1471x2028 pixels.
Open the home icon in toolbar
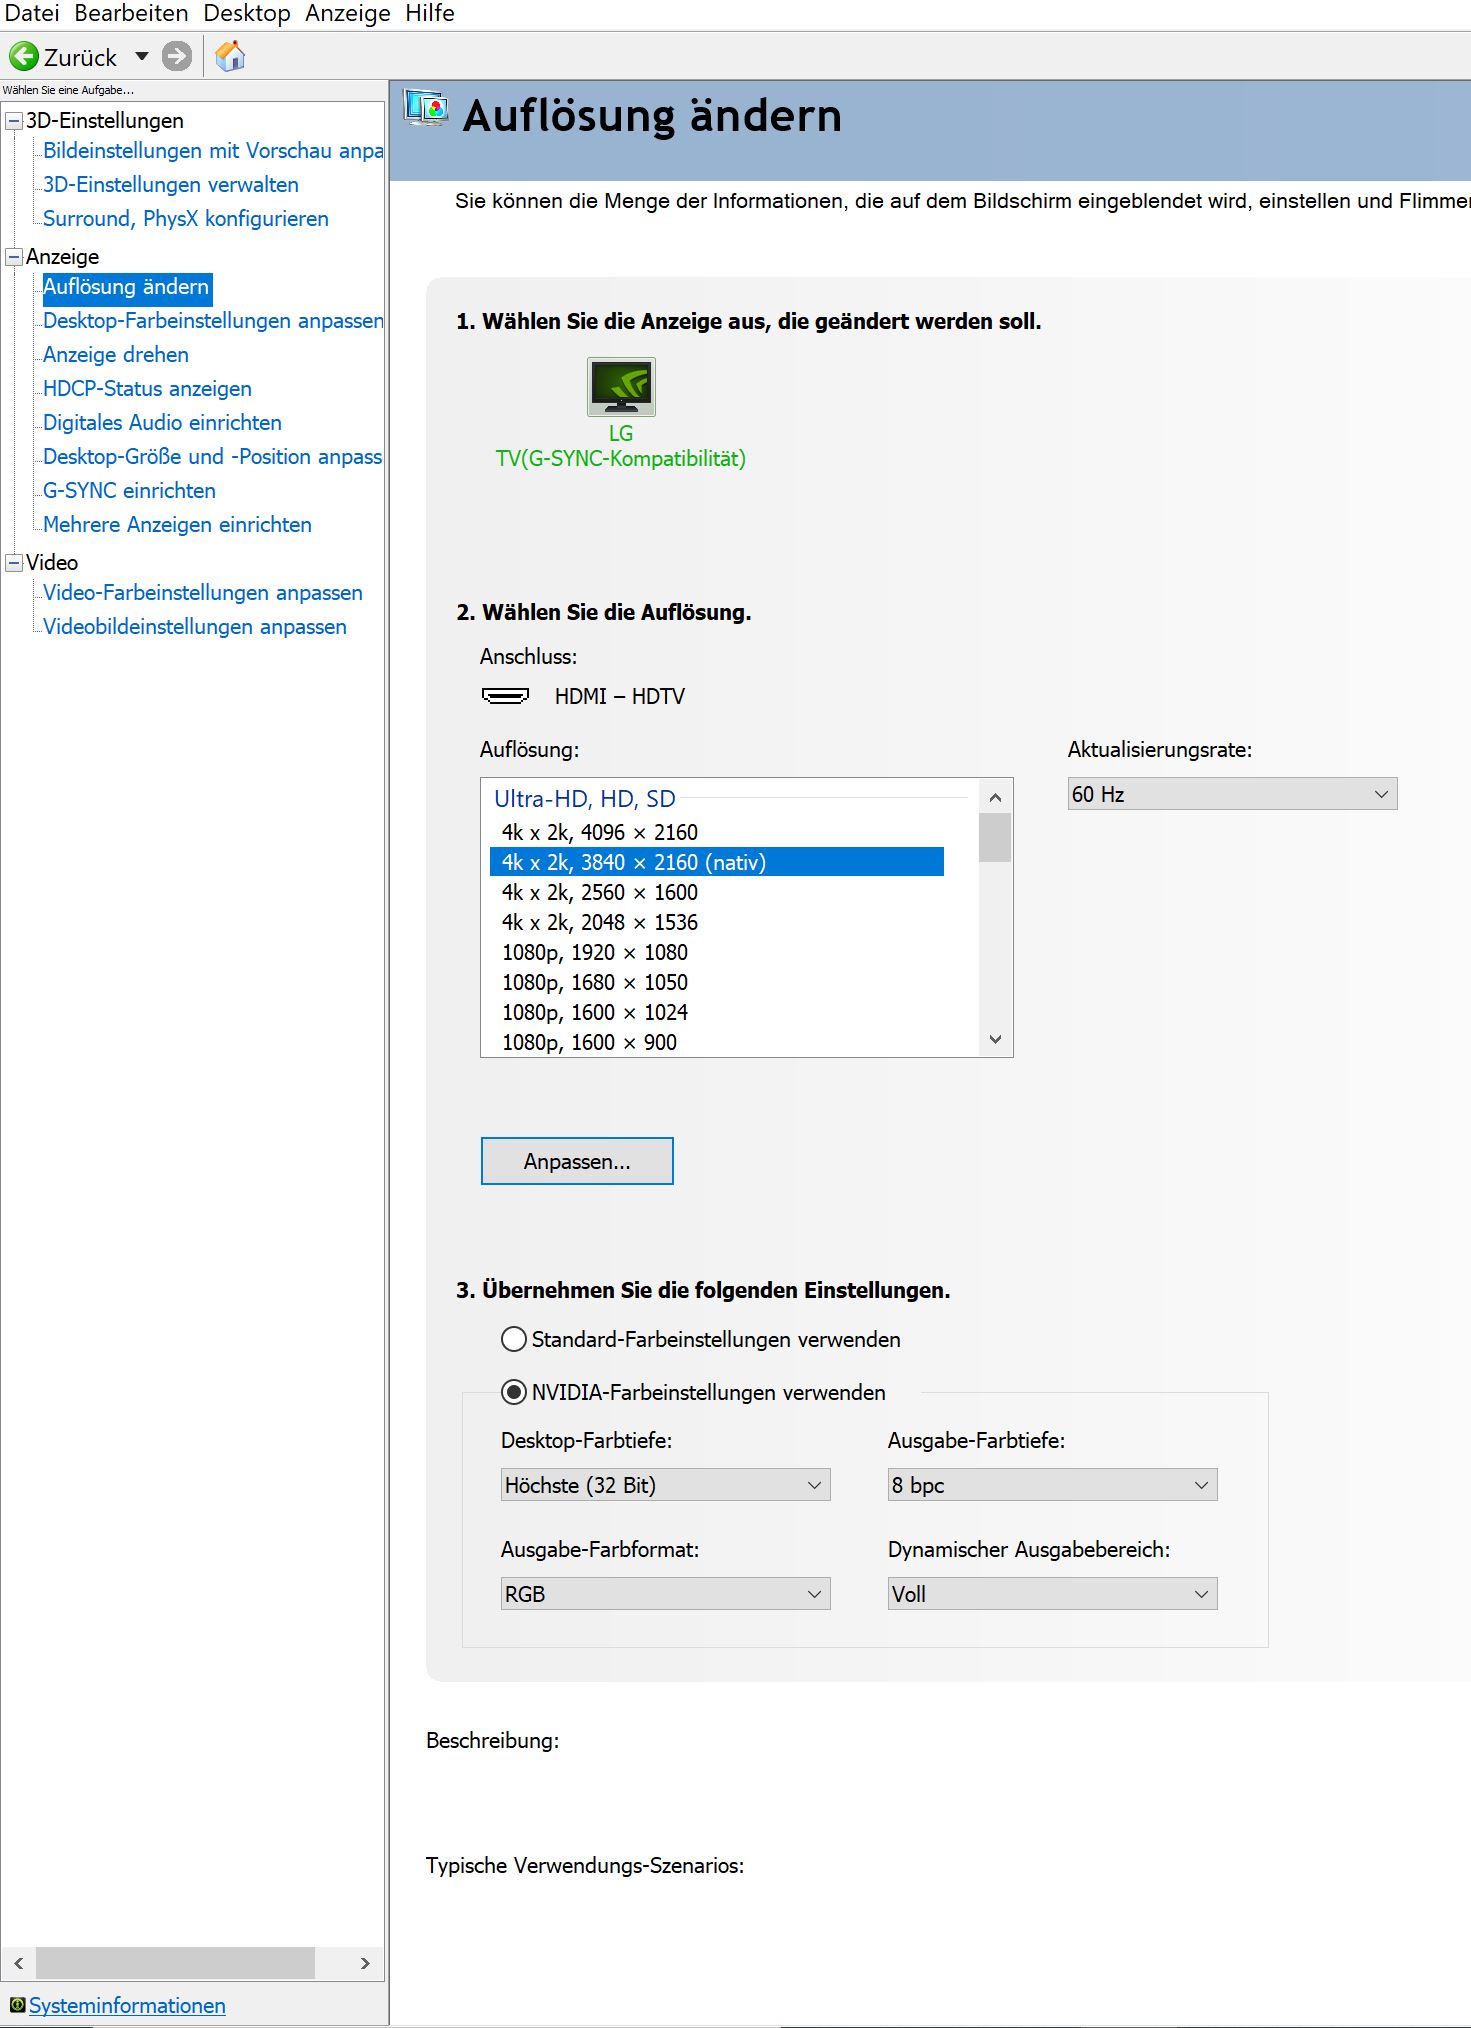point(230,56)
